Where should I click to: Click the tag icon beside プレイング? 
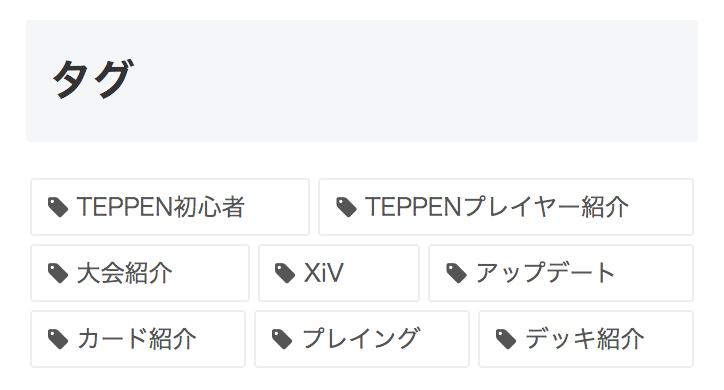(282, 339)
